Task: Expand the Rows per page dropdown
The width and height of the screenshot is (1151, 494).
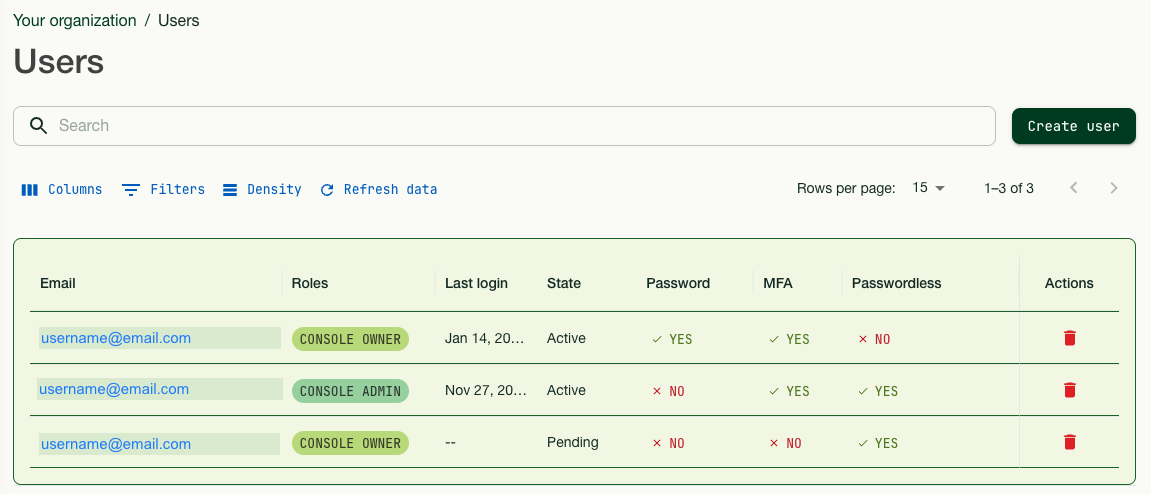Action: 928,188
